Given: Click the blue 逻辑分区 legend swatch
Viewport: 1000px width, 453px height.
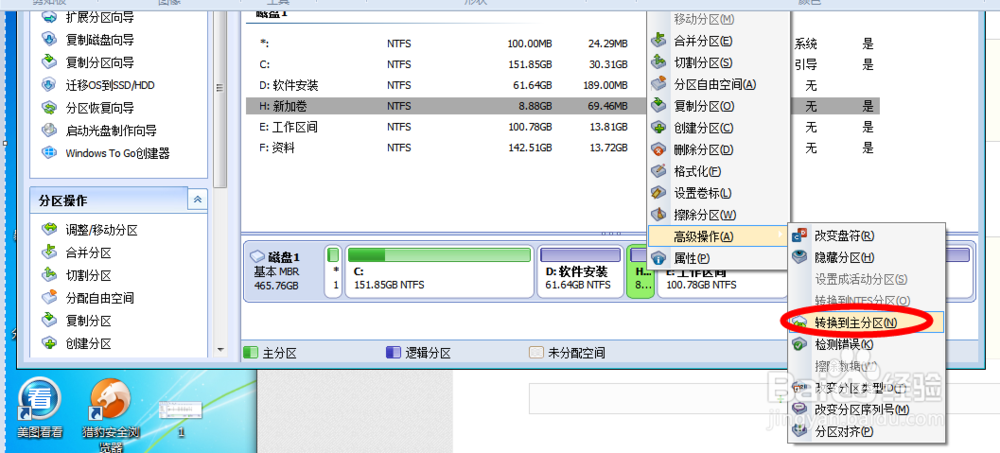Looking at the screenshot, I should pyautogui.click(x=392, y=353).
